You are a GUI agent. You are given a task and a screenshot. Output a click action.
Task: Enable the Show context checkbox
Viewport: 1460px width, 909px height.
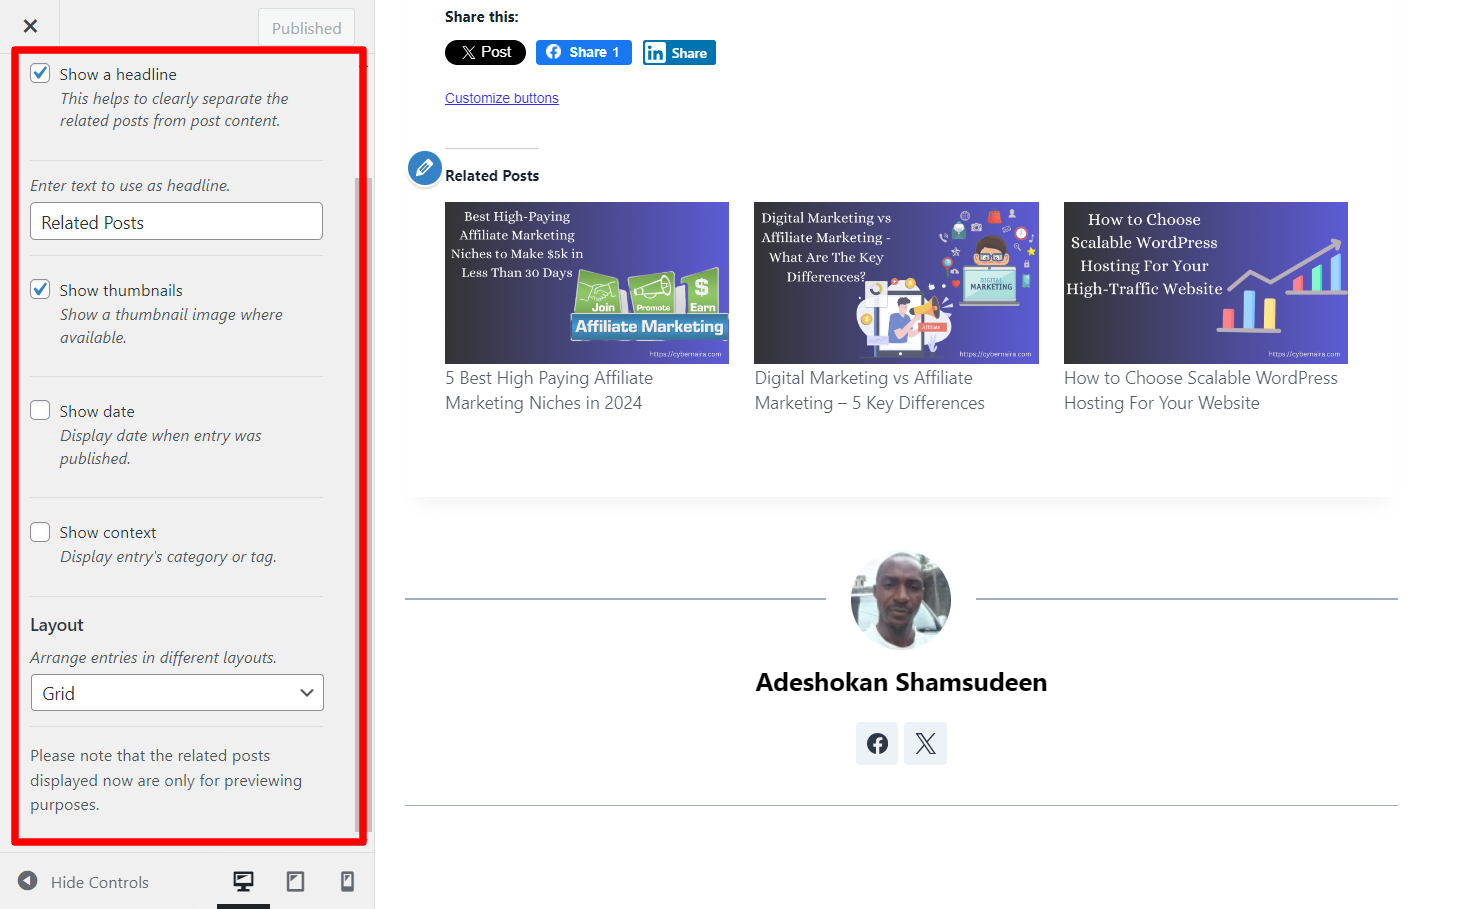40,531
